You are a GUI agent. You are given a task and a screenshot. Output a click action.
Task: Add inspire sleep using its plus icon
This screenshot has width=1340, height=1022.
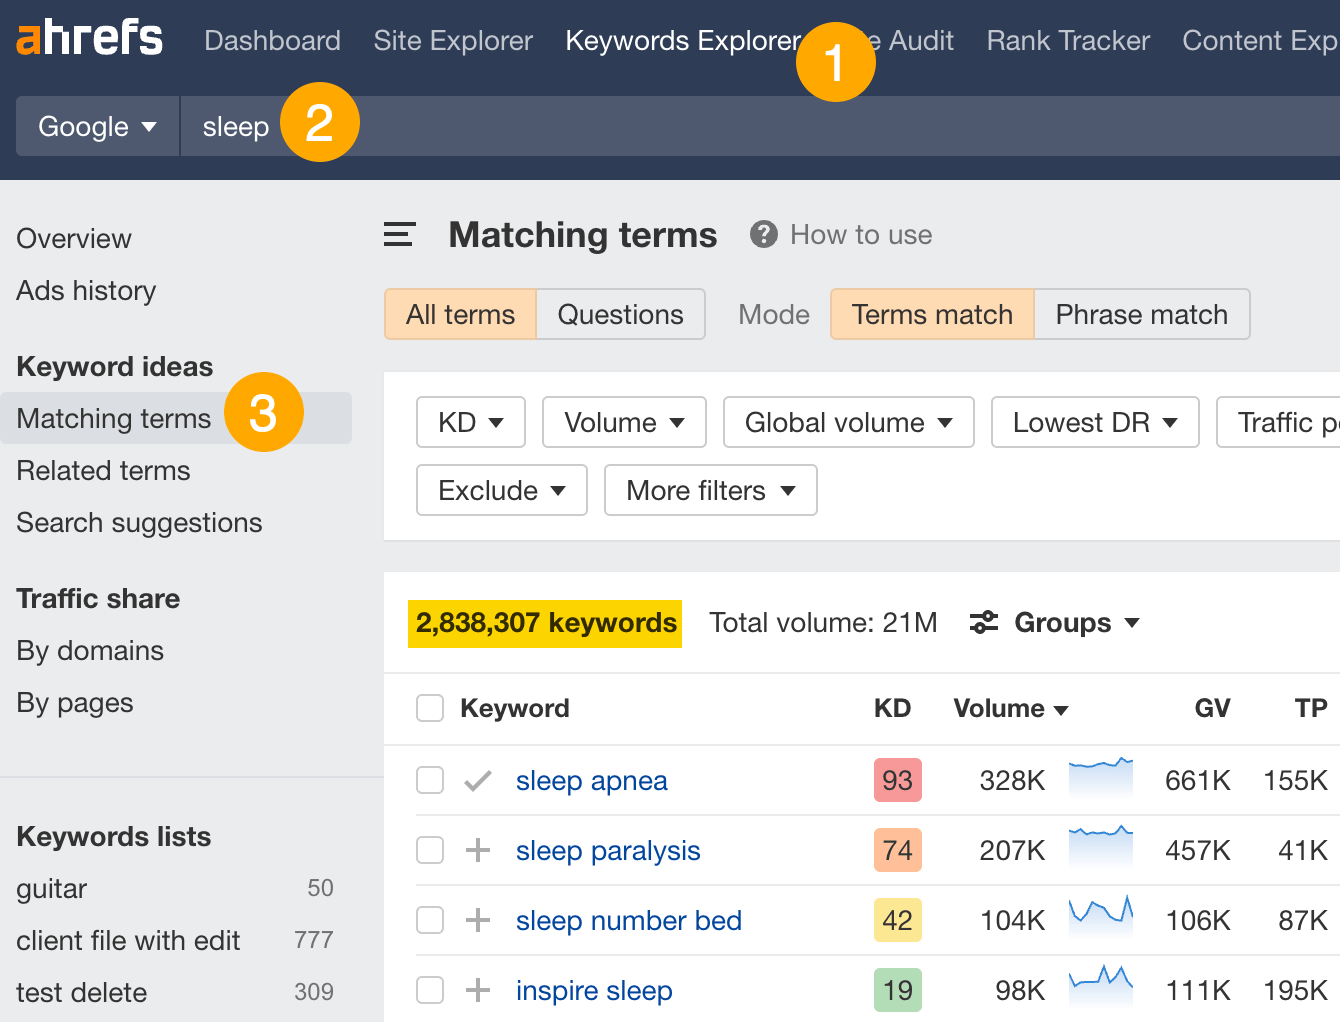coord(478,990)
